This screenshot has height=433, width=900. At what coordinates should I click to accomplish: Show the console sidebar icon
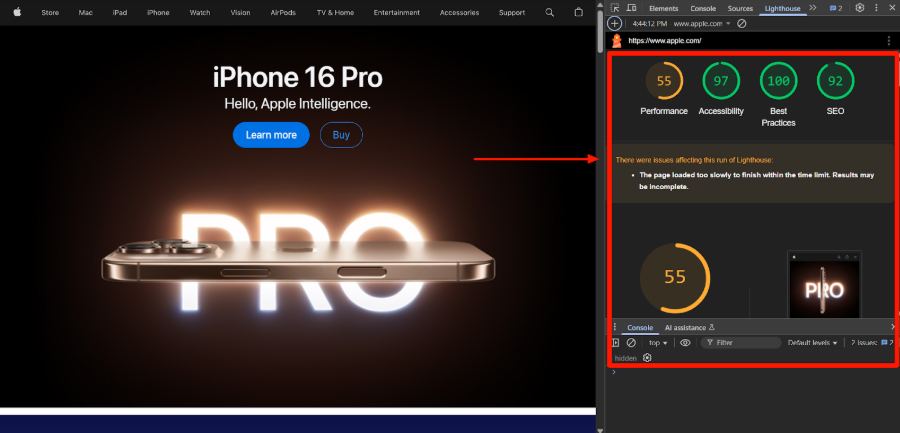[615, 343]
